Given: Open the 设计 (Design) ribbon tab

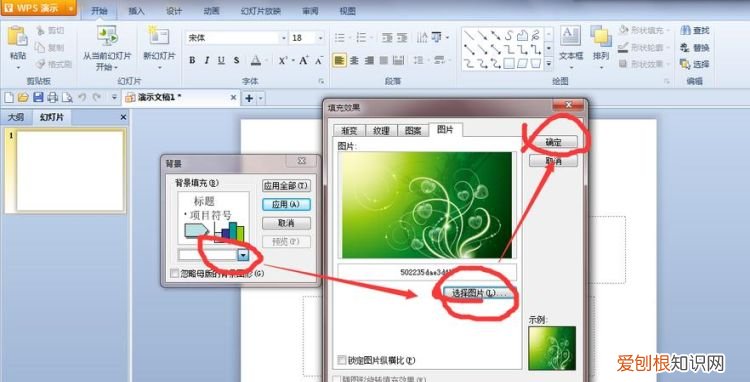Looking at the screenshot, I should click(174, 11).
